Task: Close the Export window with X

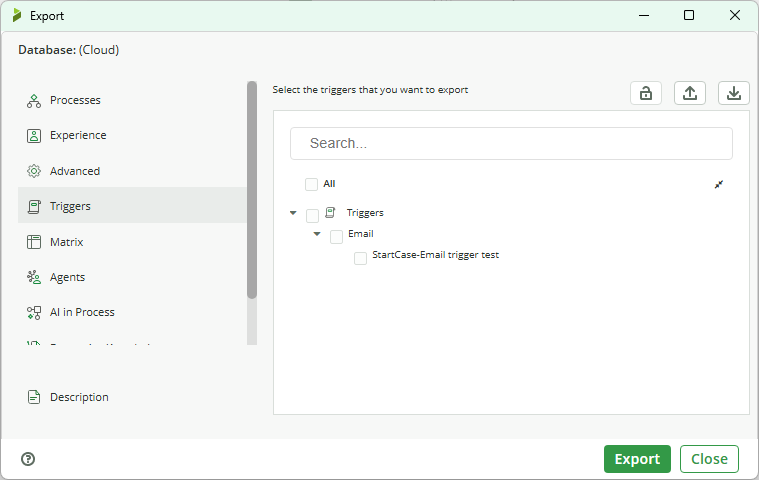Action: click(735, 15)
